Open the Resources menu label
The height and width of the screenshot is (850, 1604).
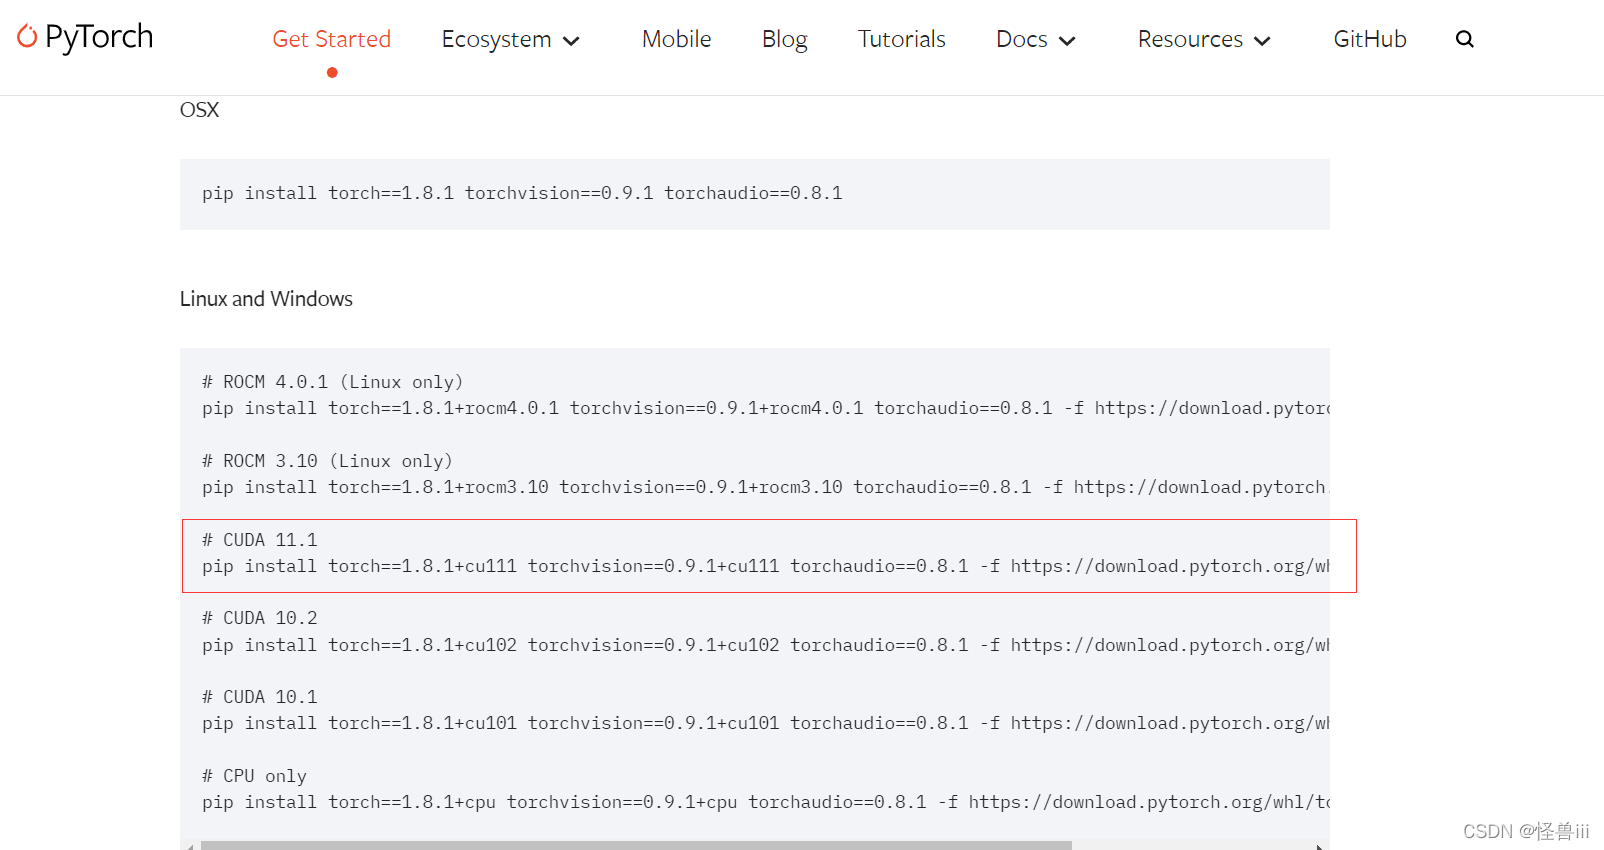1190,39
